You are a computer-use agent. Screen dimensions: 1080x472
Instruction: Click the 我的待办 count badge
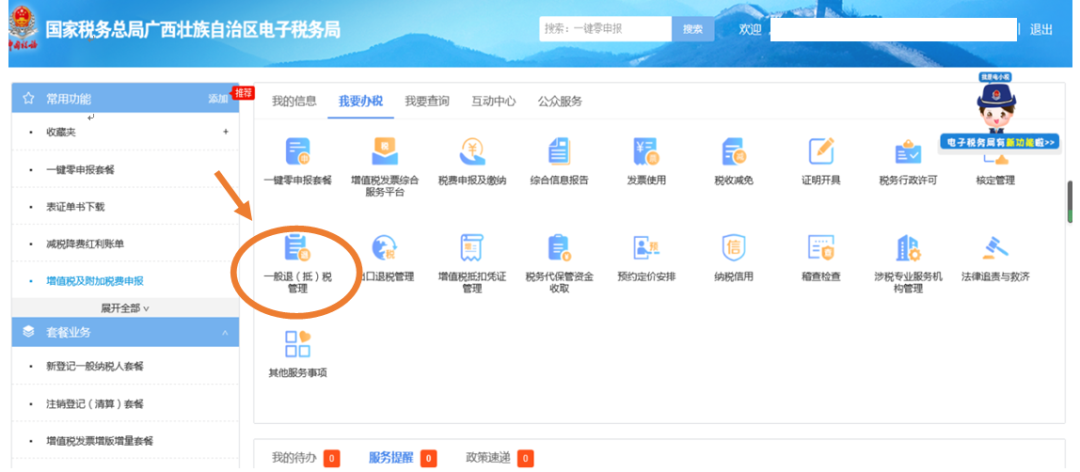331,458
